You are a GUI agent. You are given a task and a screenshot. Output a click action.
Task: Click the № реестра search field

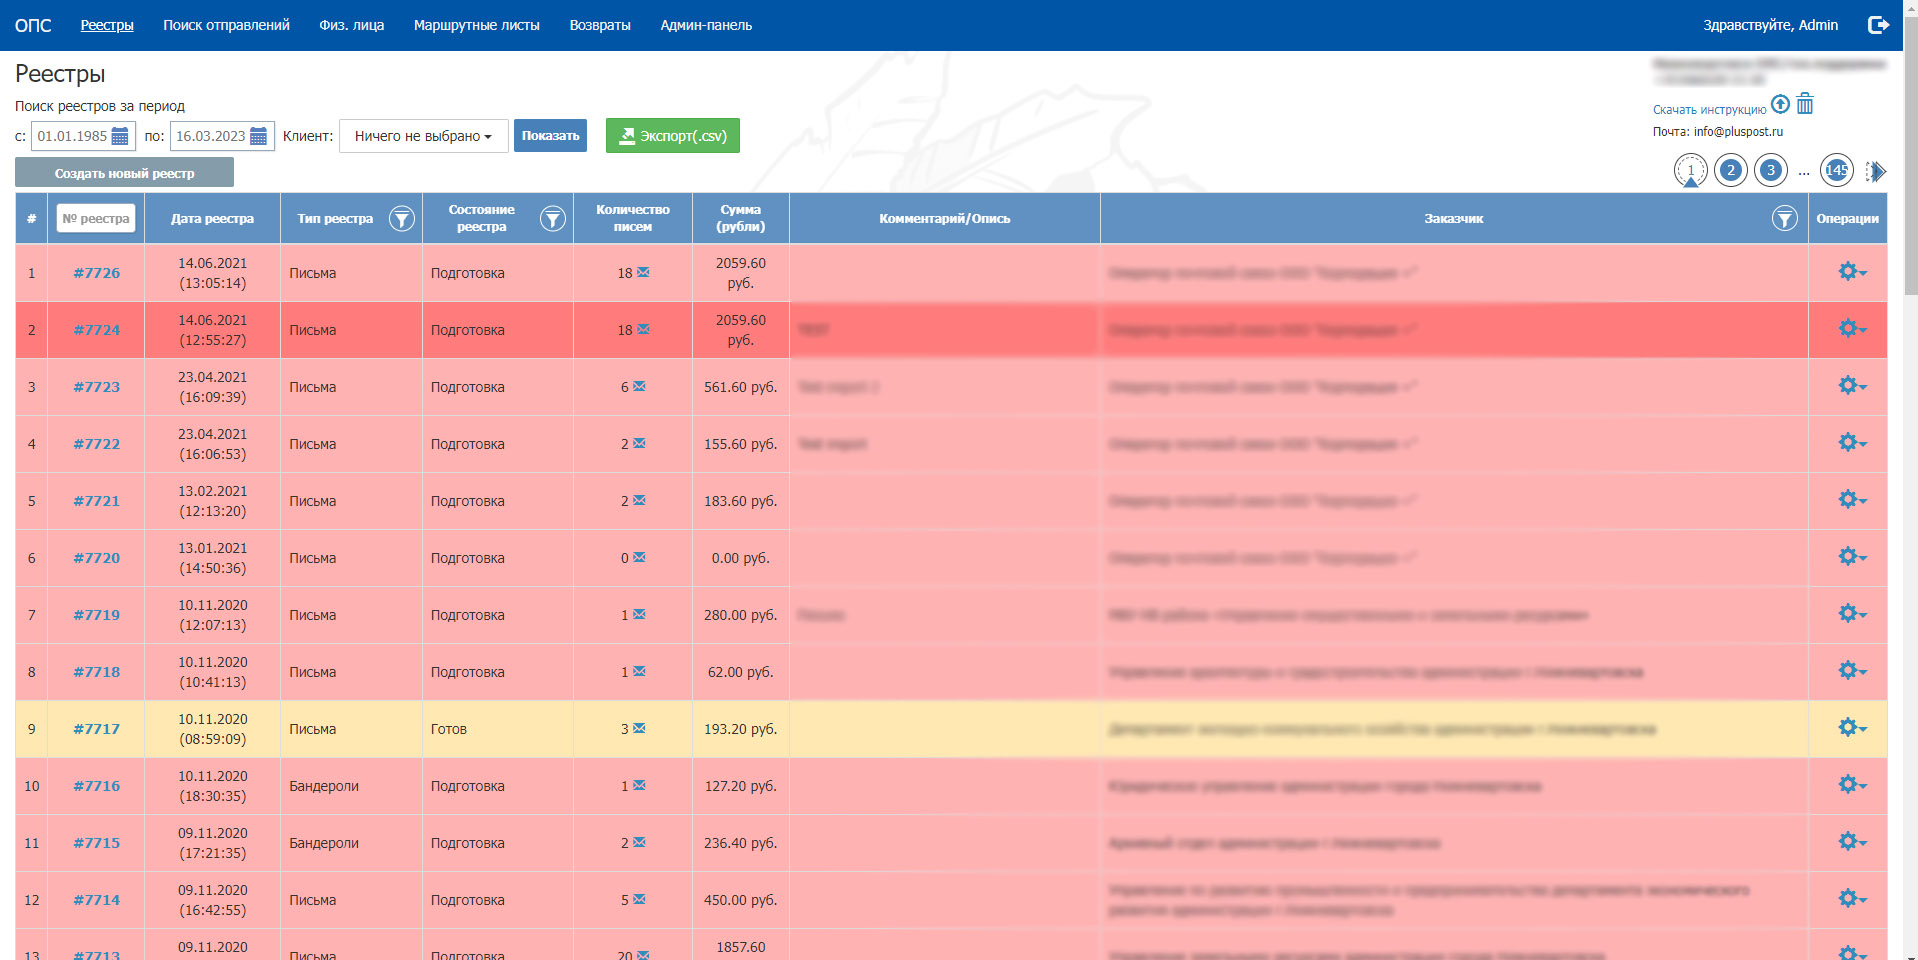96,219
